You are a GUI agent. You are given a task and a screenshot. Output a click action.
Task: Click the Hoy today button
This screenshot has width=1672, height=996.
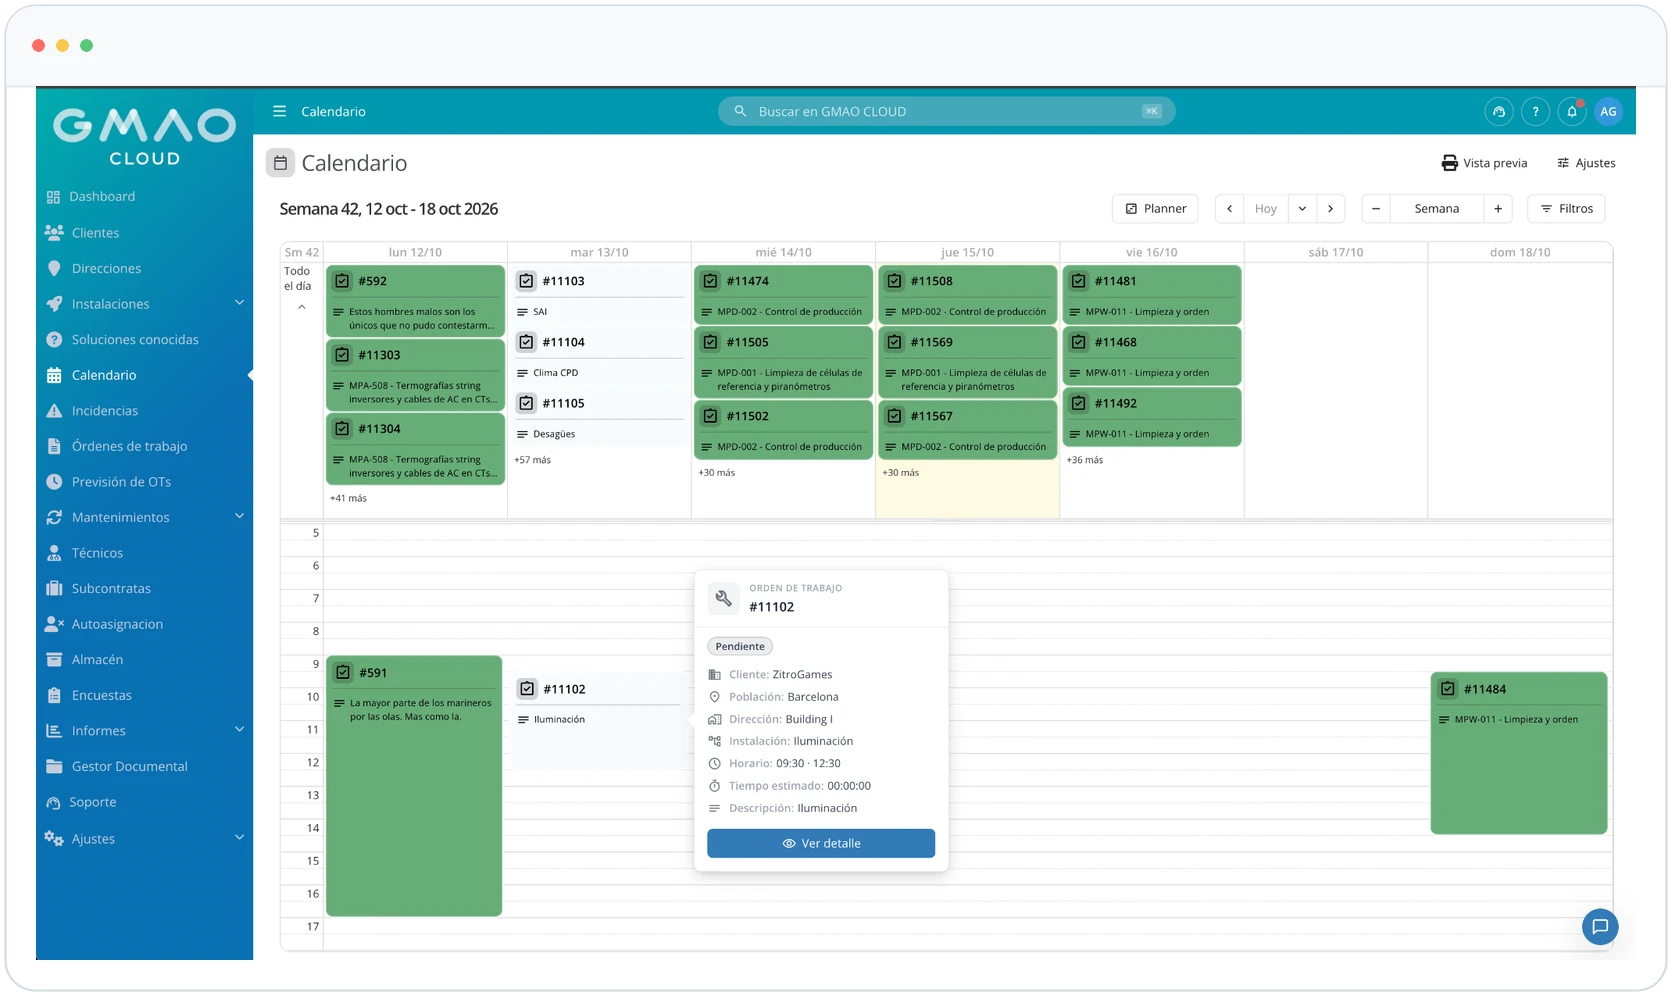pyautogui.click(x=1266, y=209)
